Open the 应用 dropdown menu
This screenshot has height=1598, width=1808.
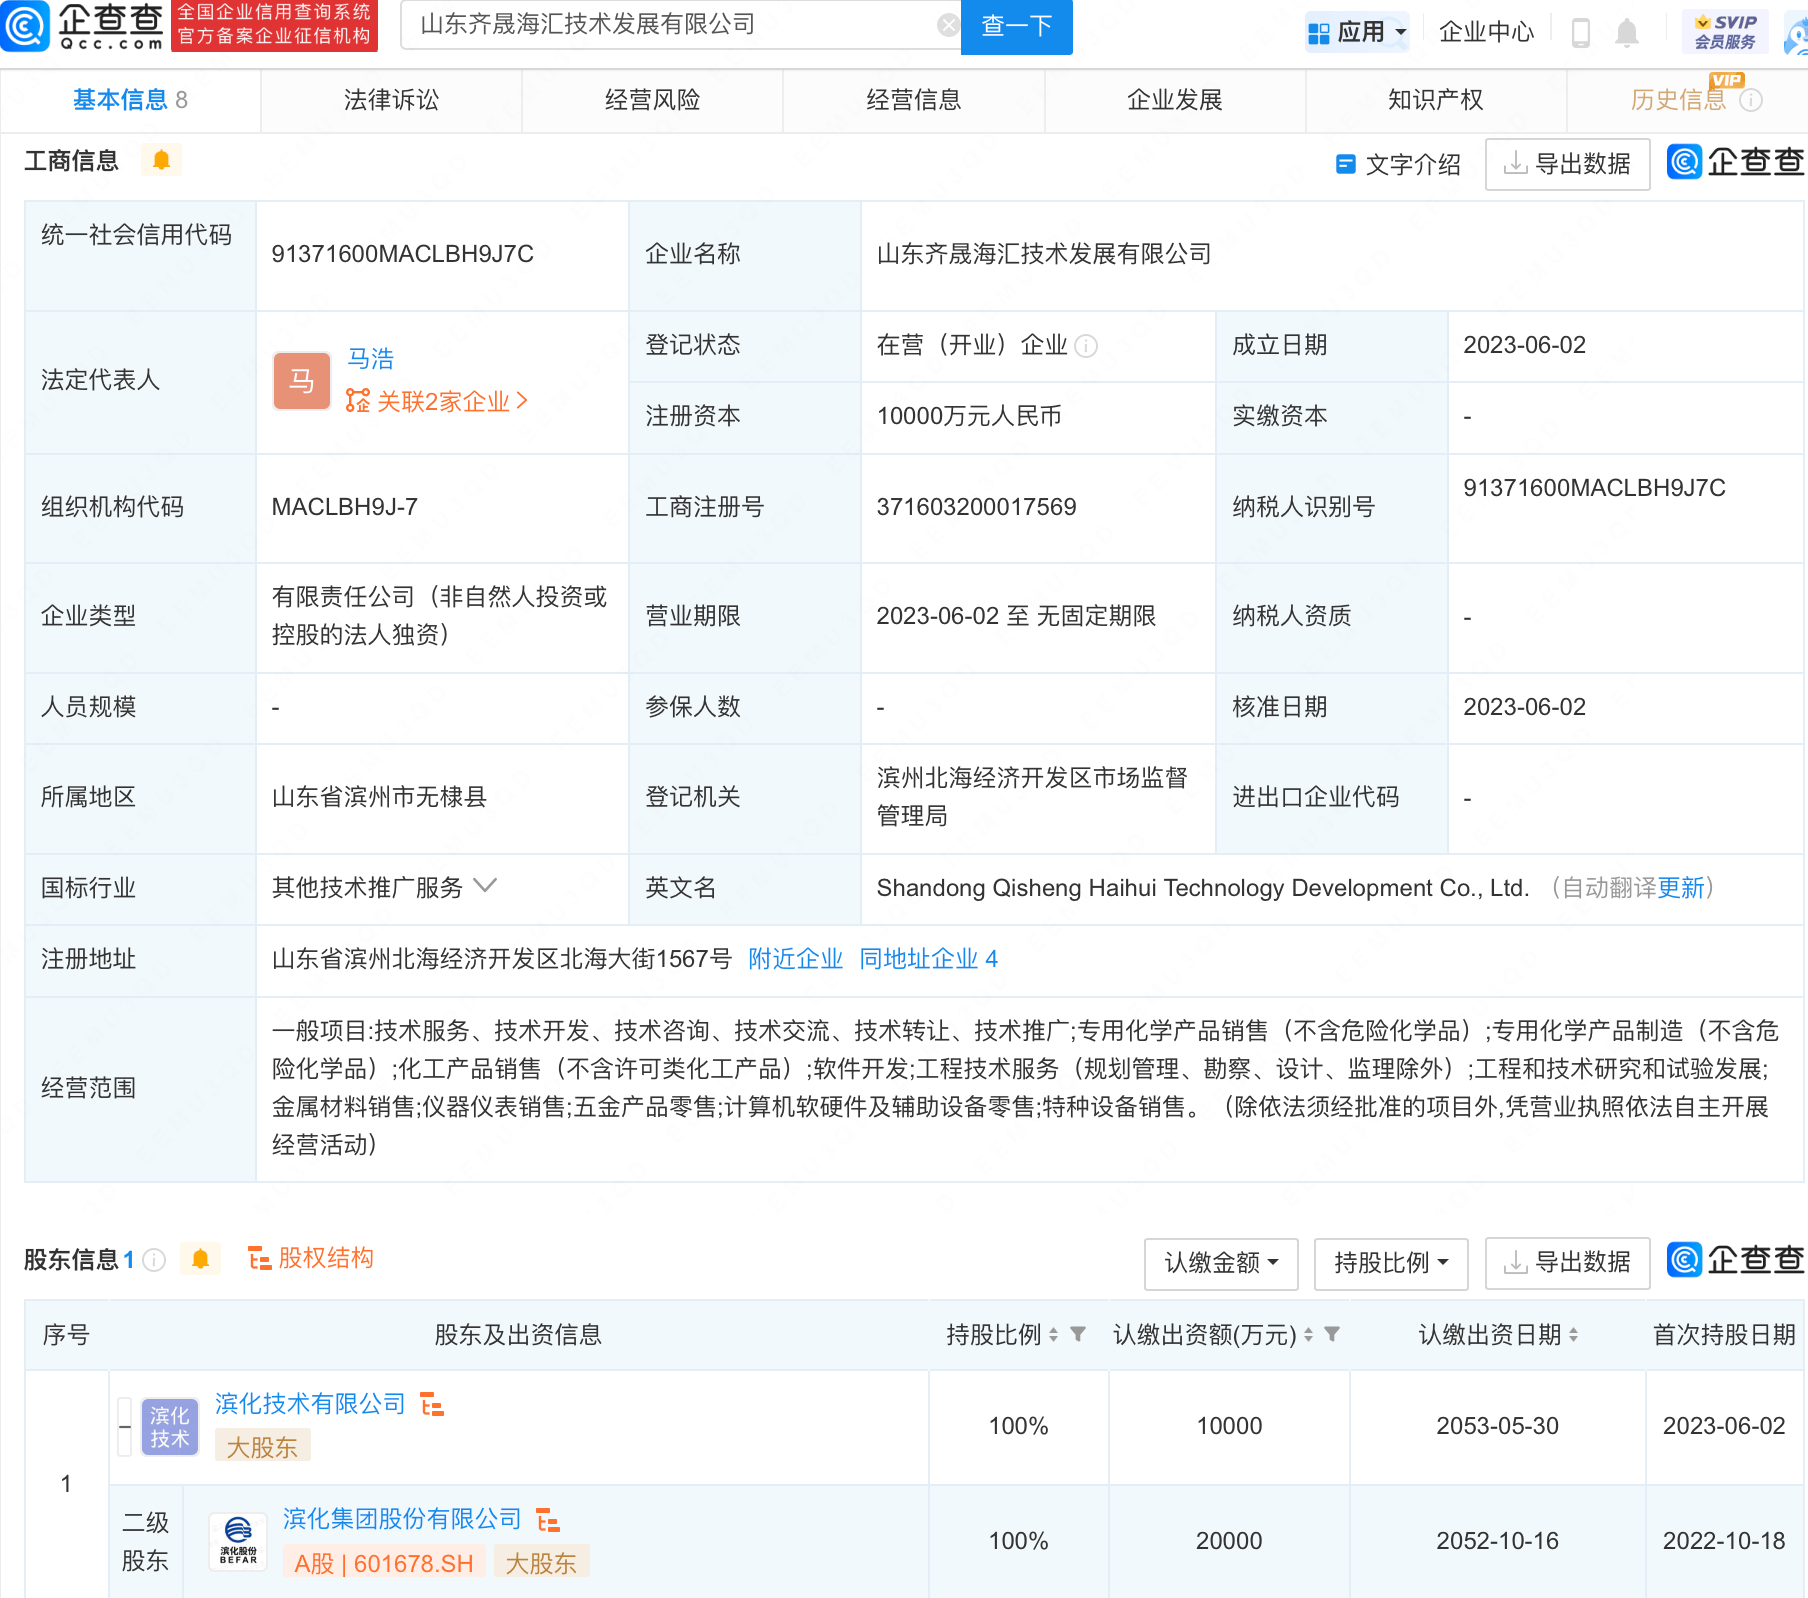coord(1357,32)
